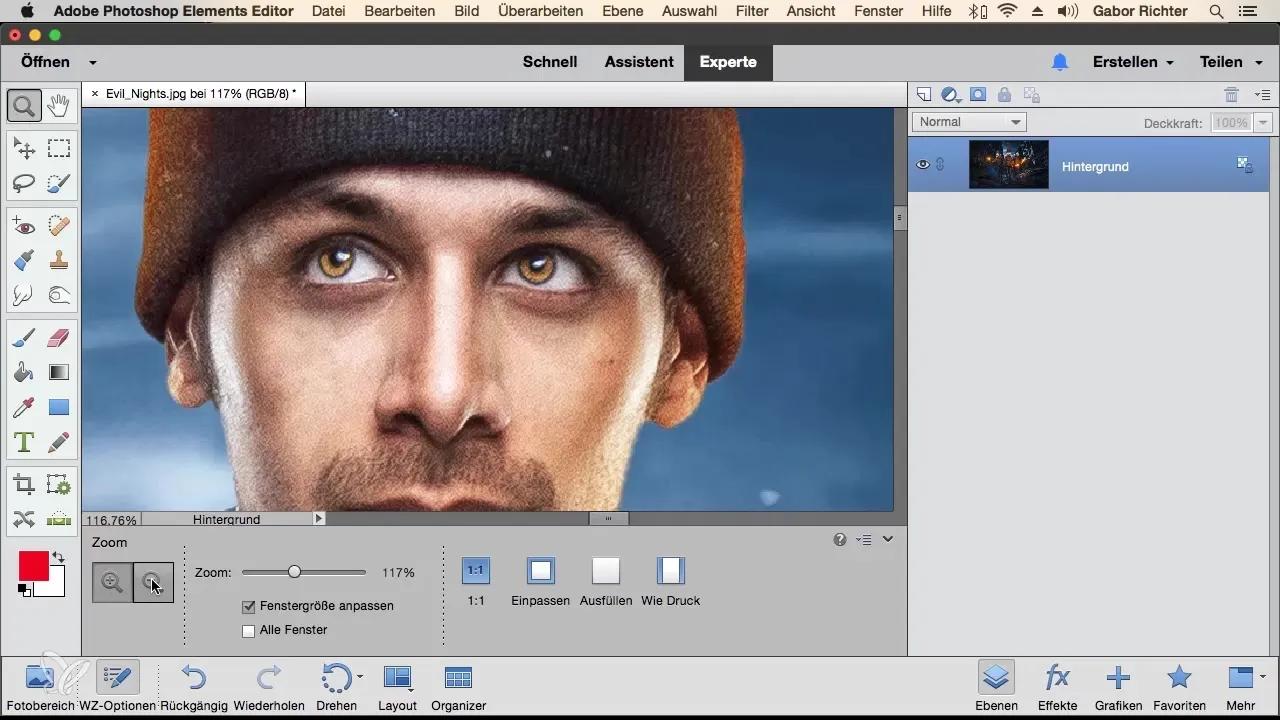Click the delete layer trash icon

(x=1231, y=95)
